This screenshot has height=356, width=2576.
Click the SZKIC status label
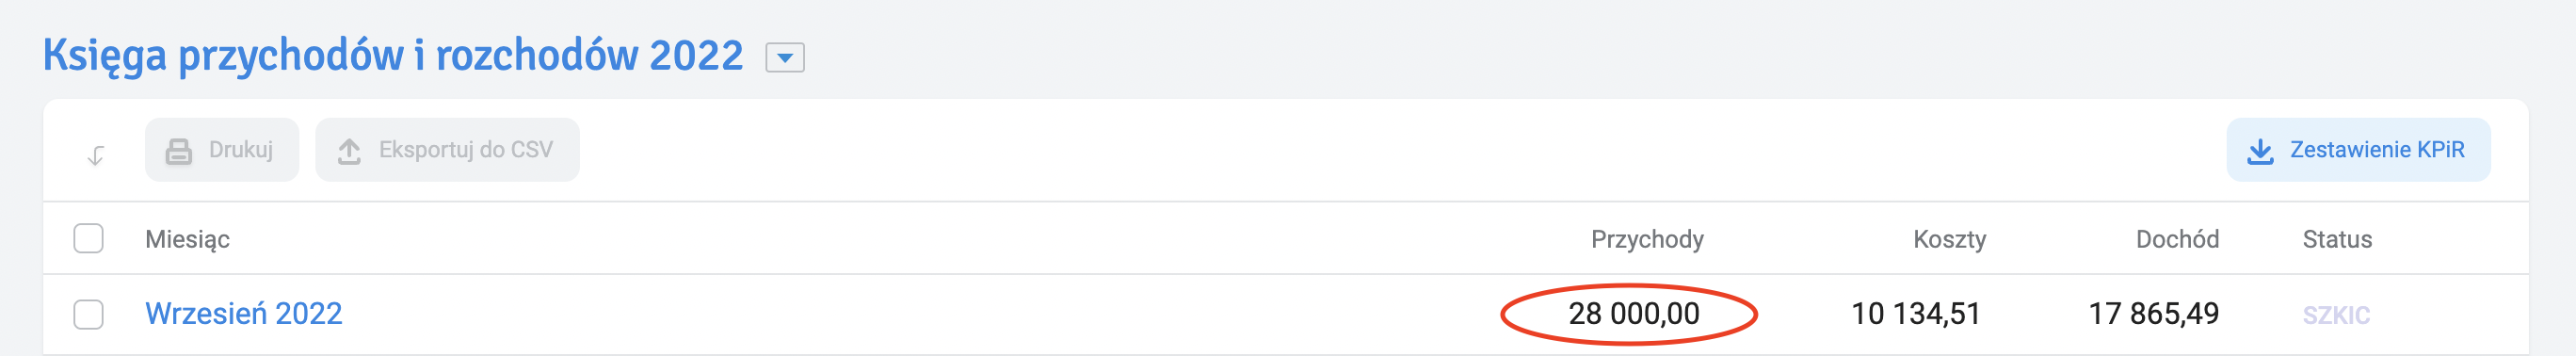2336,316
